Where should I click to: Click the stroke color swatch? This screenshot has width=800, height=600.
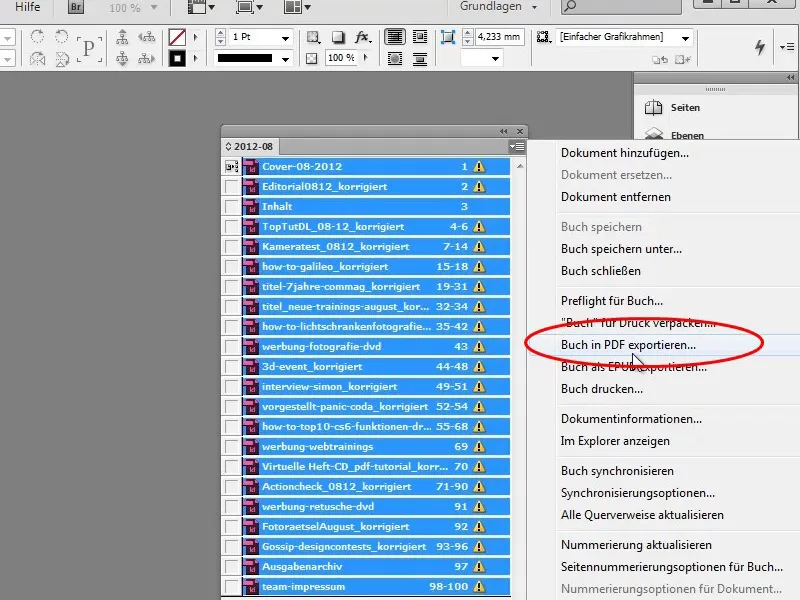point(177,59)
